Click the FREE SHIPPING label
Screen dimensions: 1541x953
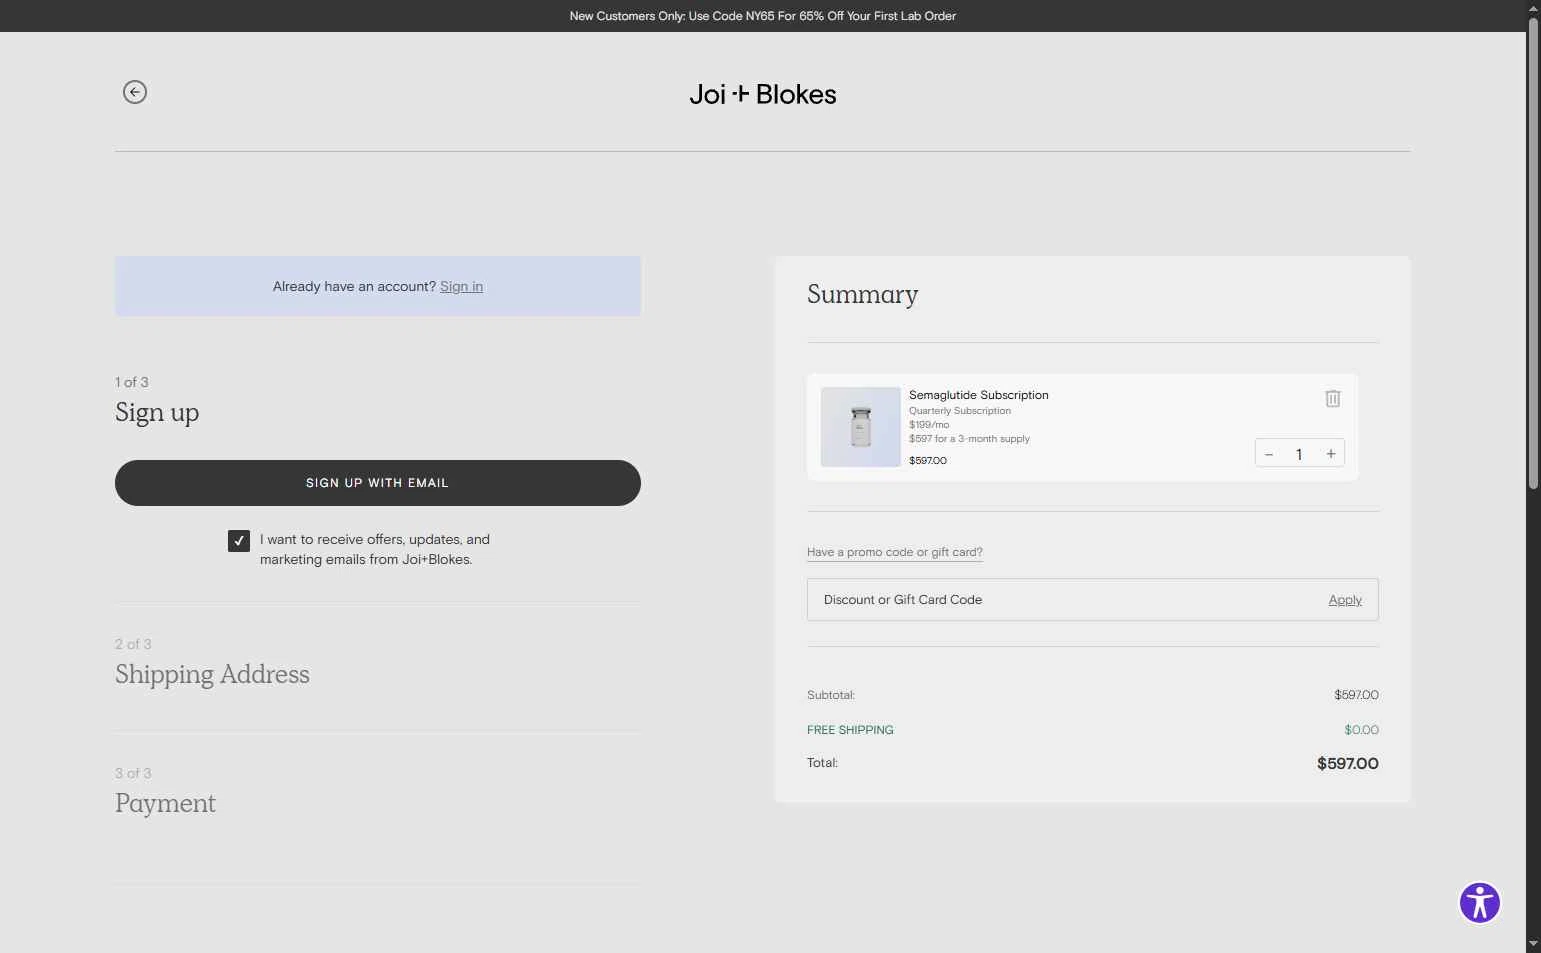point(850,730)
